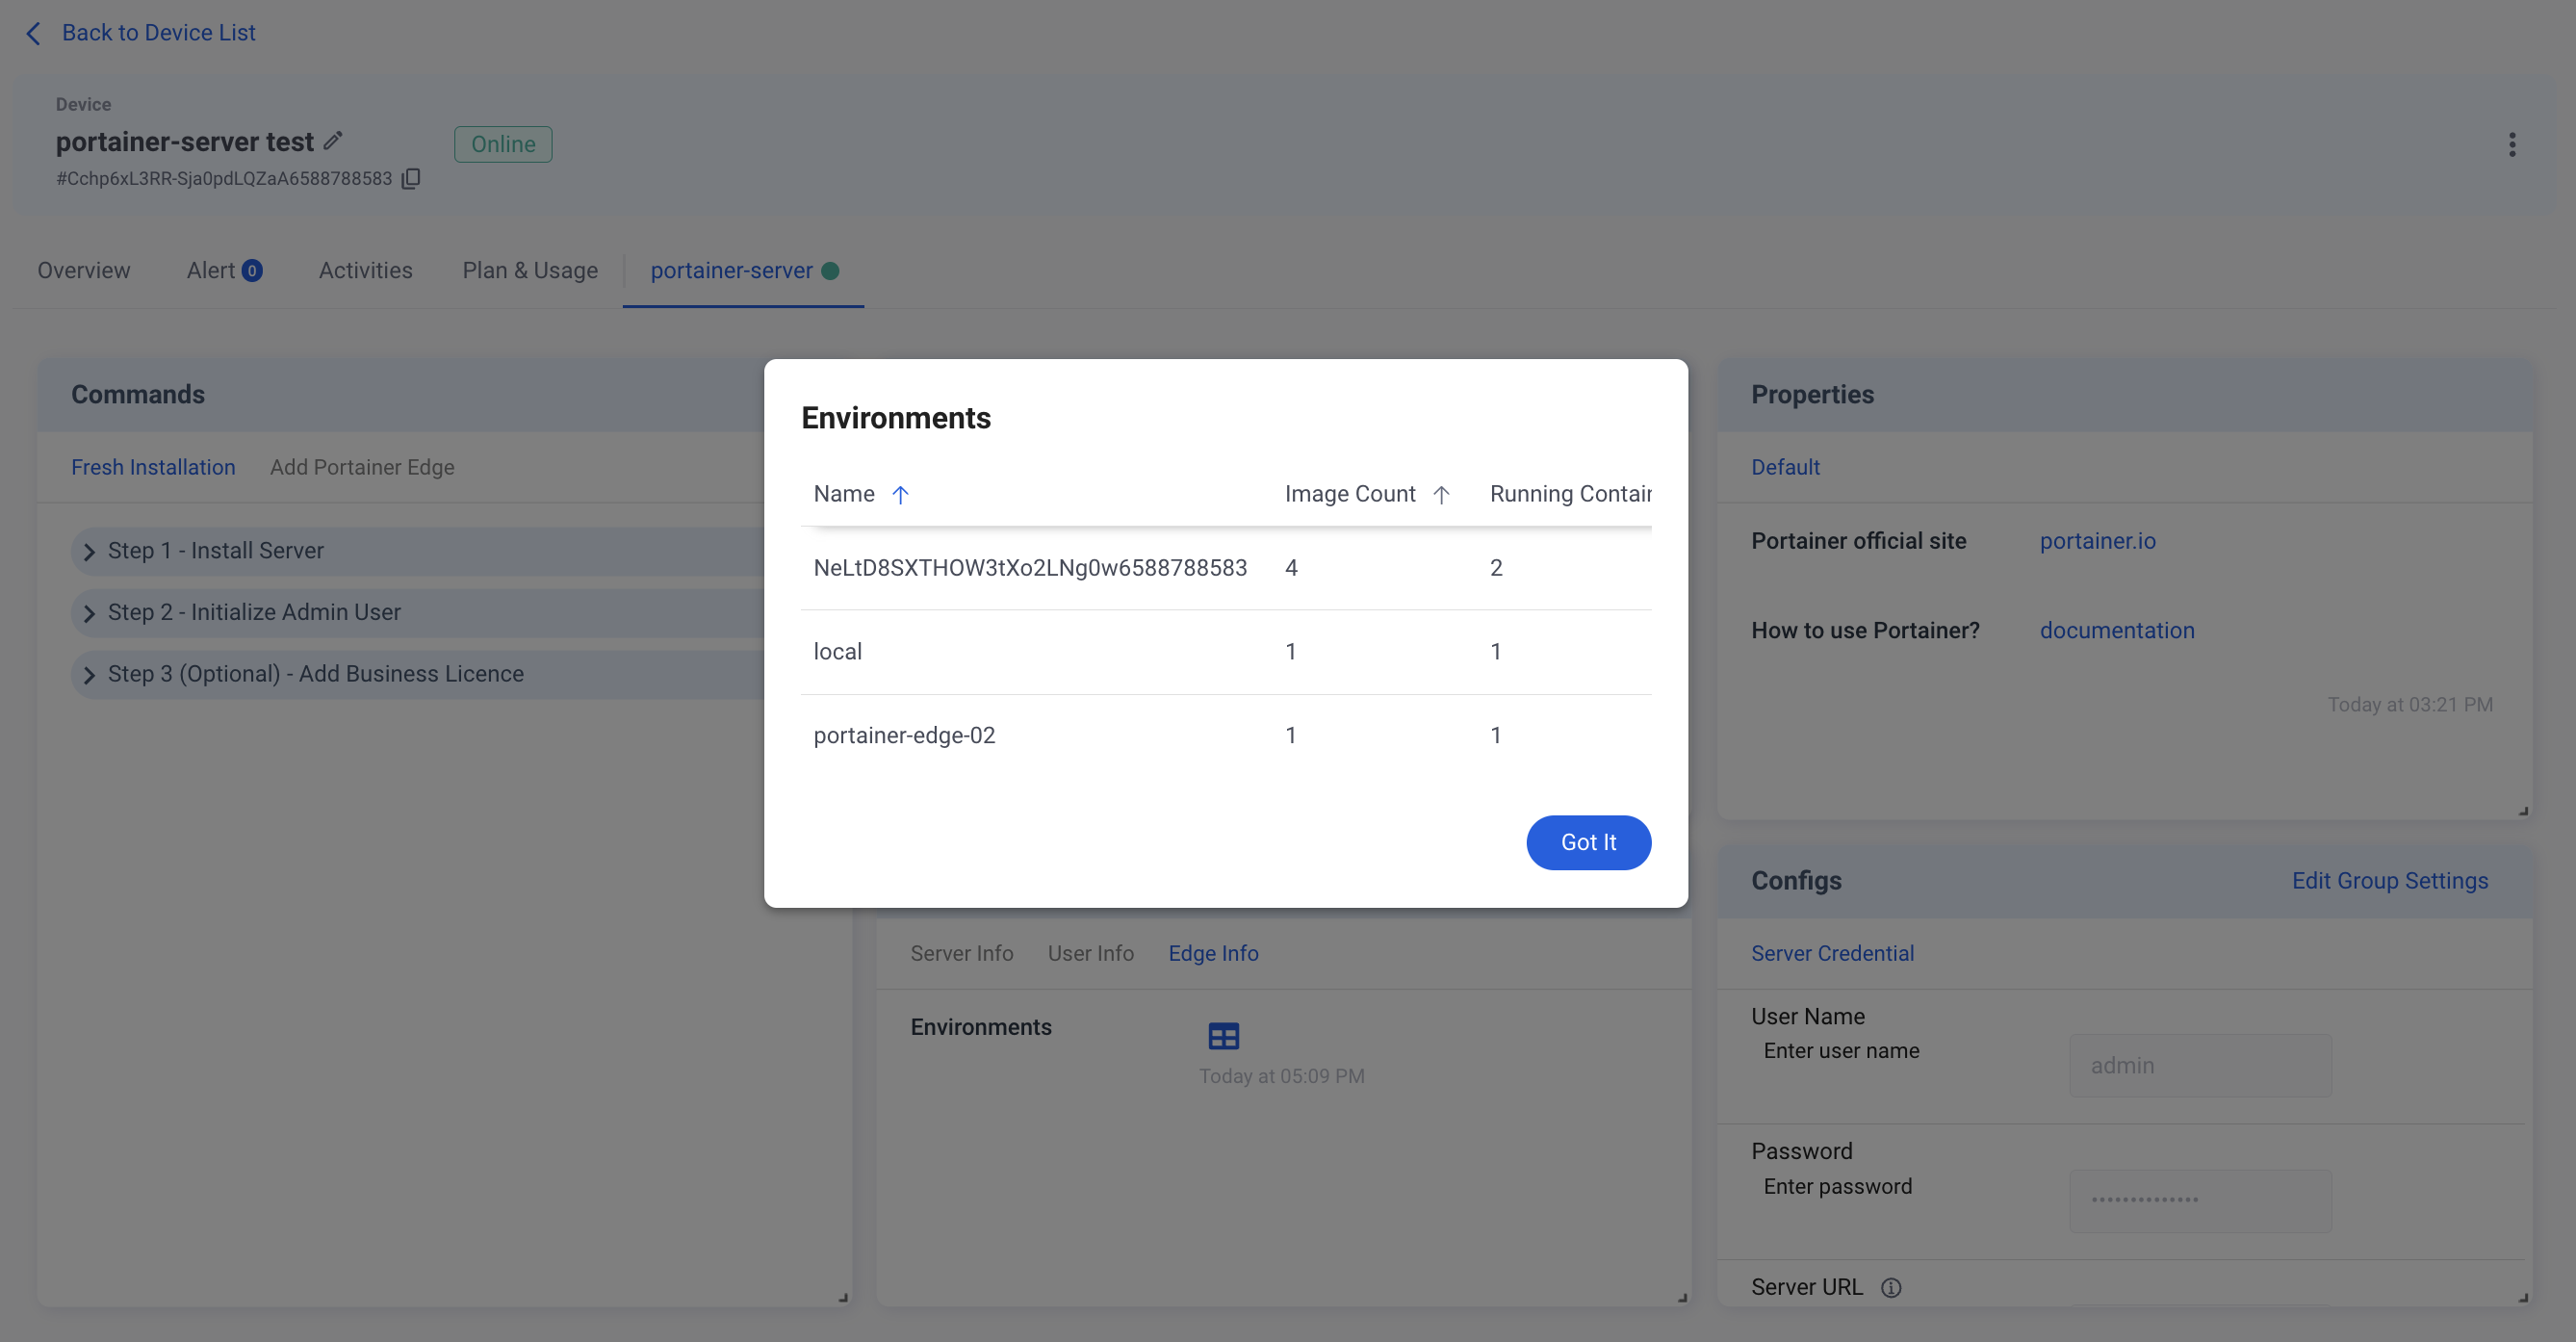This screenshot has width=2576, height=1342.
Task: Click the back arrow icon
Action: pyautogui.click(x=33, y=33)
